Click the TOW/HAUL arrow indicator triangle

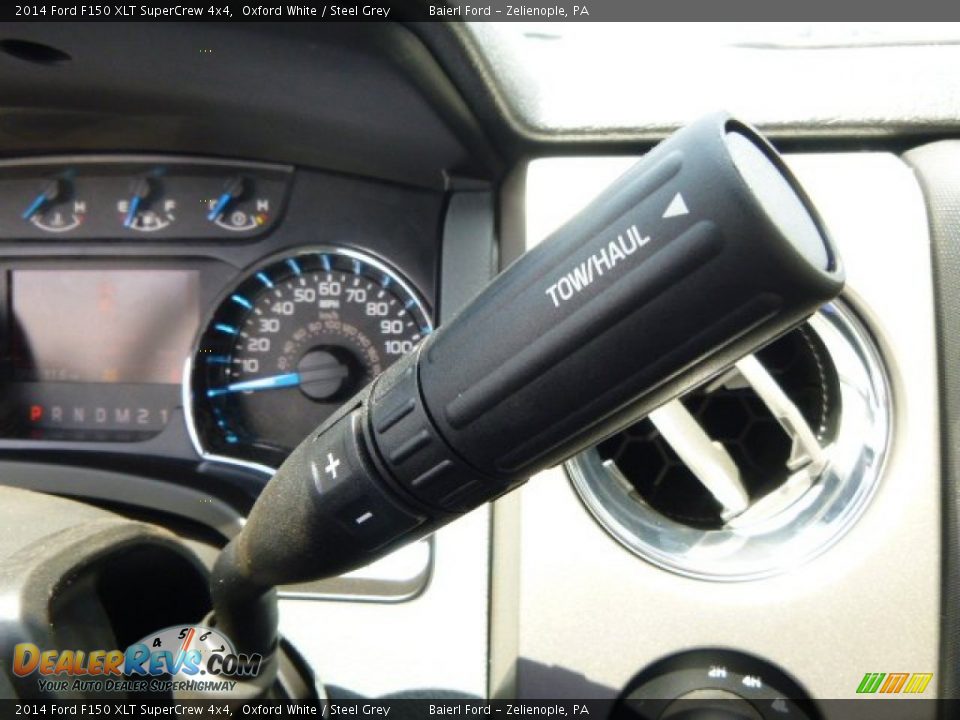click(676, 206)
